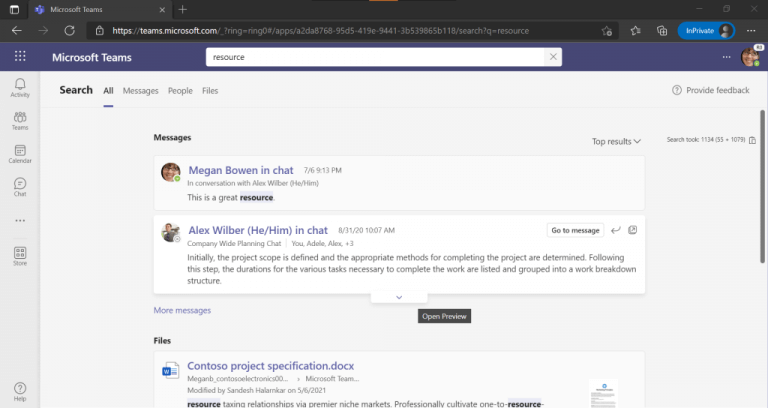Screen dimensions: 768x408
Task: Open the Activity feed in the sidebar
Action: pos(20,88)
